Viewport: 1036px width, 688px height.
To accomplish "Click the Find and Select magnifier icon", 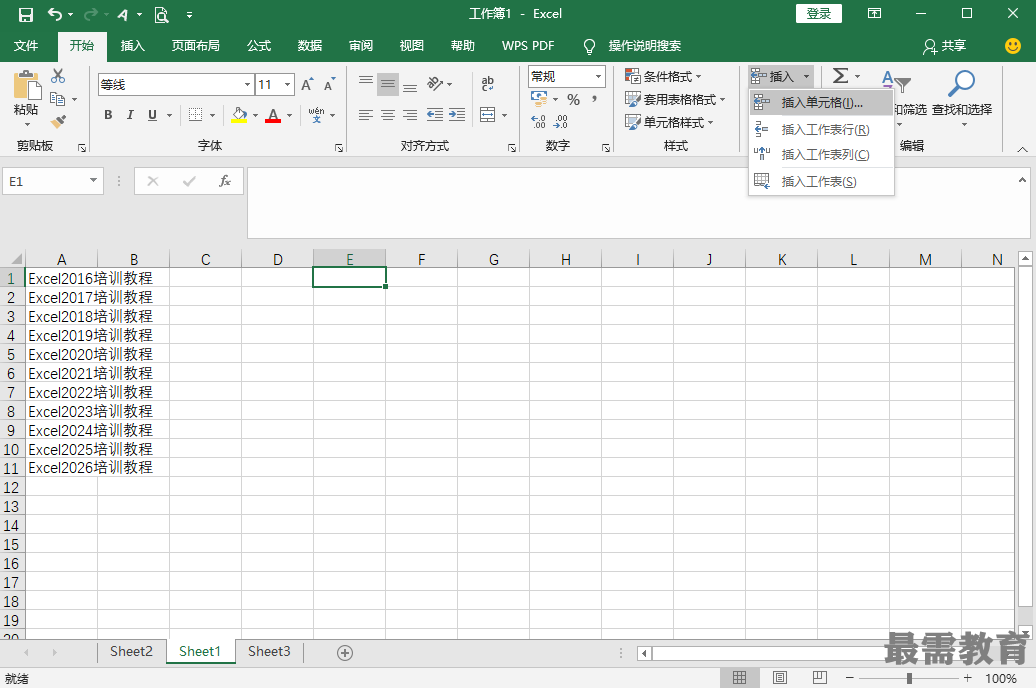I will tap(961, 84).
